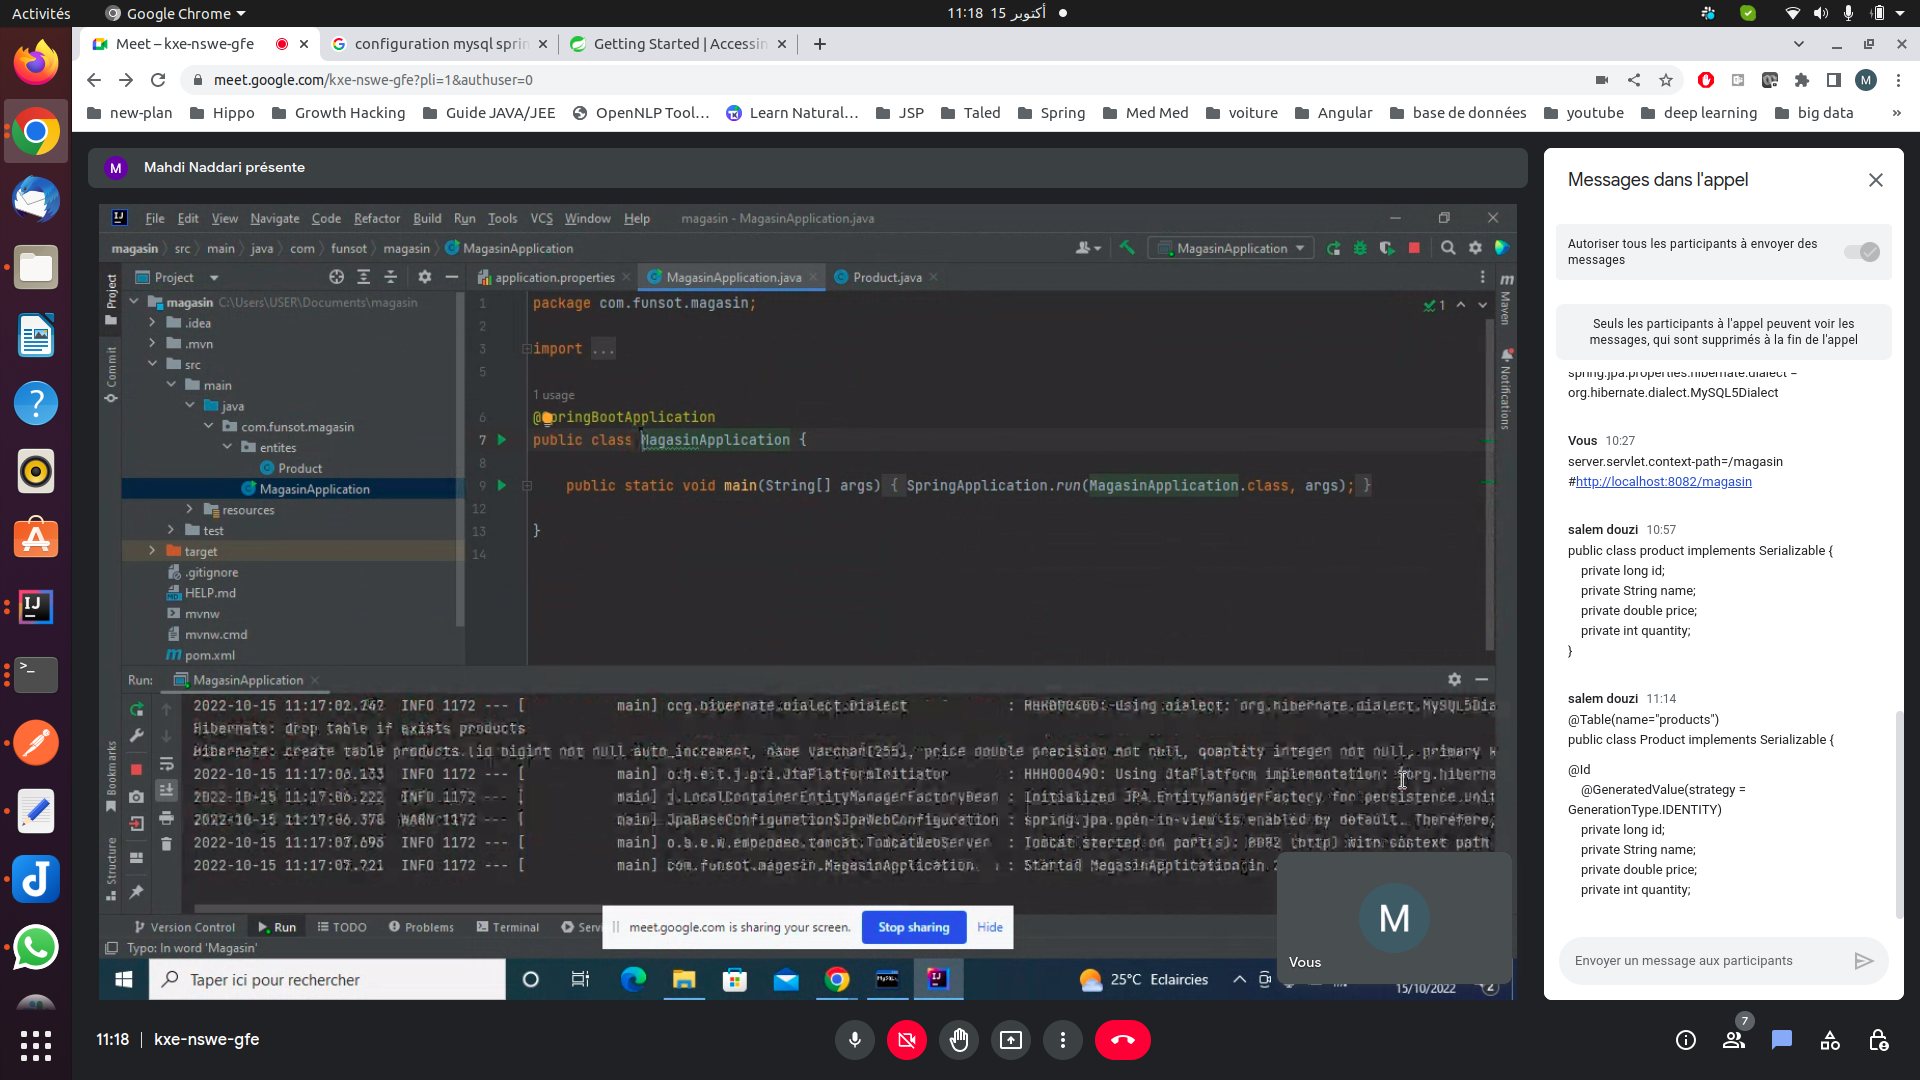The width and height of the screenshot is (1920, 1080).
Task: Open Chrome three-dot menu
Action: (1898, 80)
